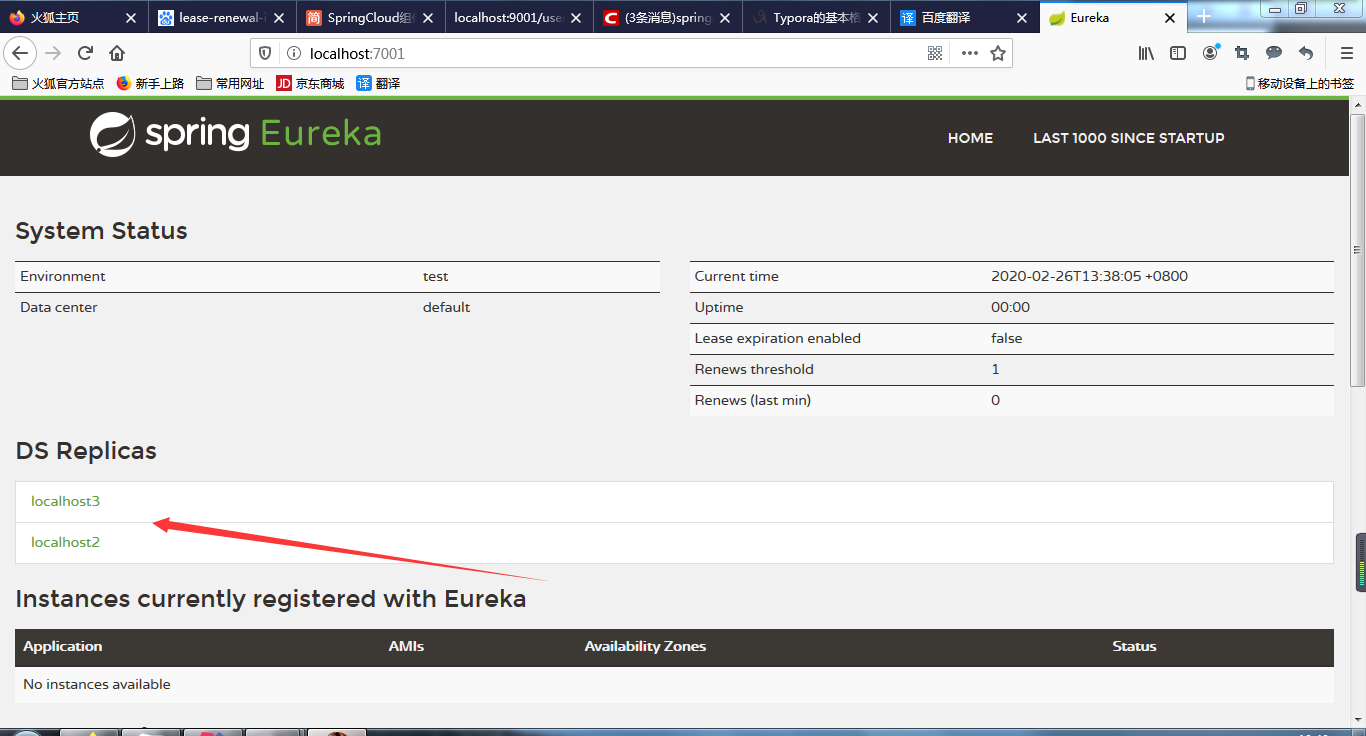Open the QR code icon in address bar
1366x736 pixels.
point(936,54)
